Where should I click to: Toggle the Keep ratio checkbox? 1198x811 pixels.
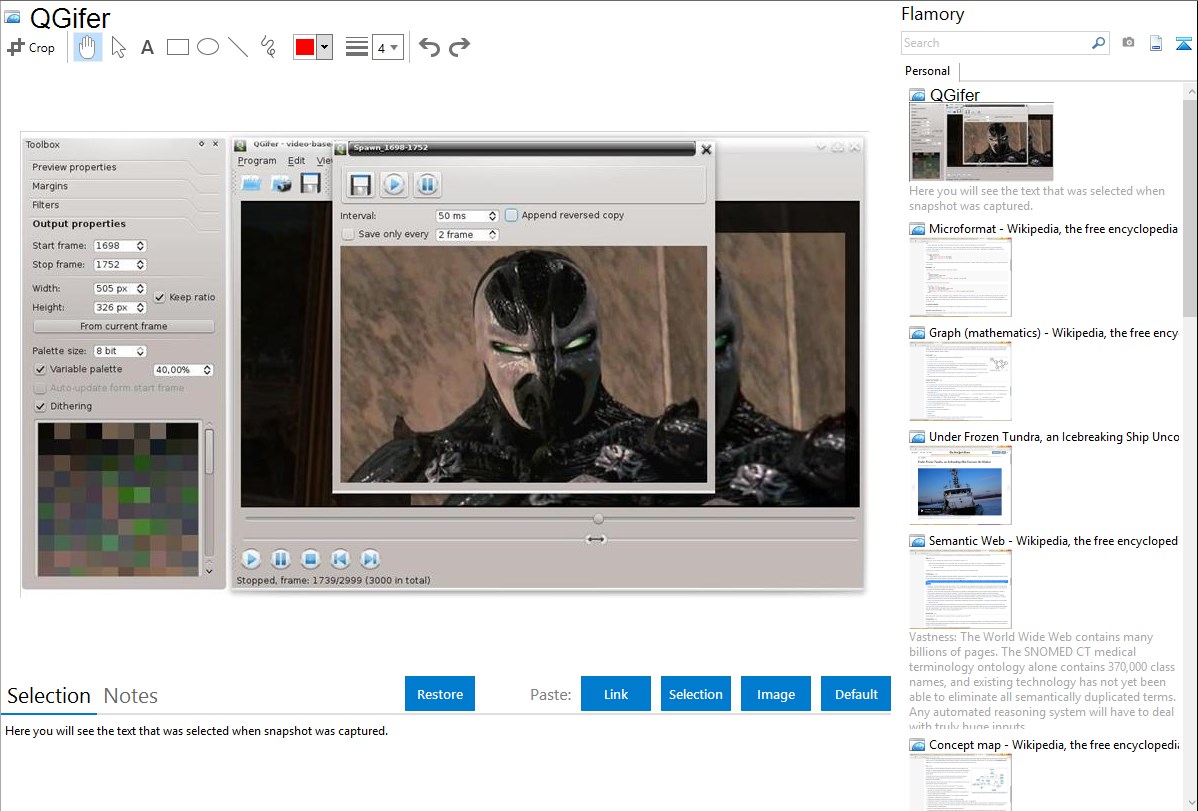coord(160,297)
